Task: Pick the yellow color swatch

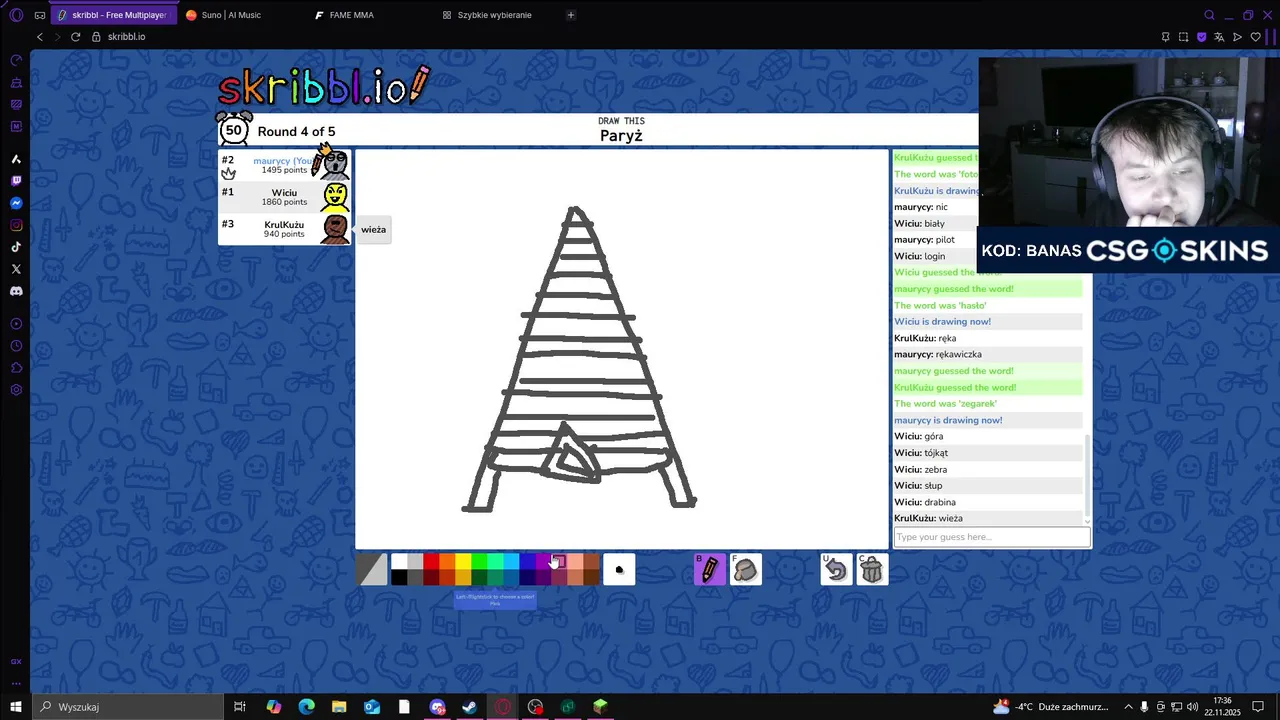Action: [x=463, y=561]
